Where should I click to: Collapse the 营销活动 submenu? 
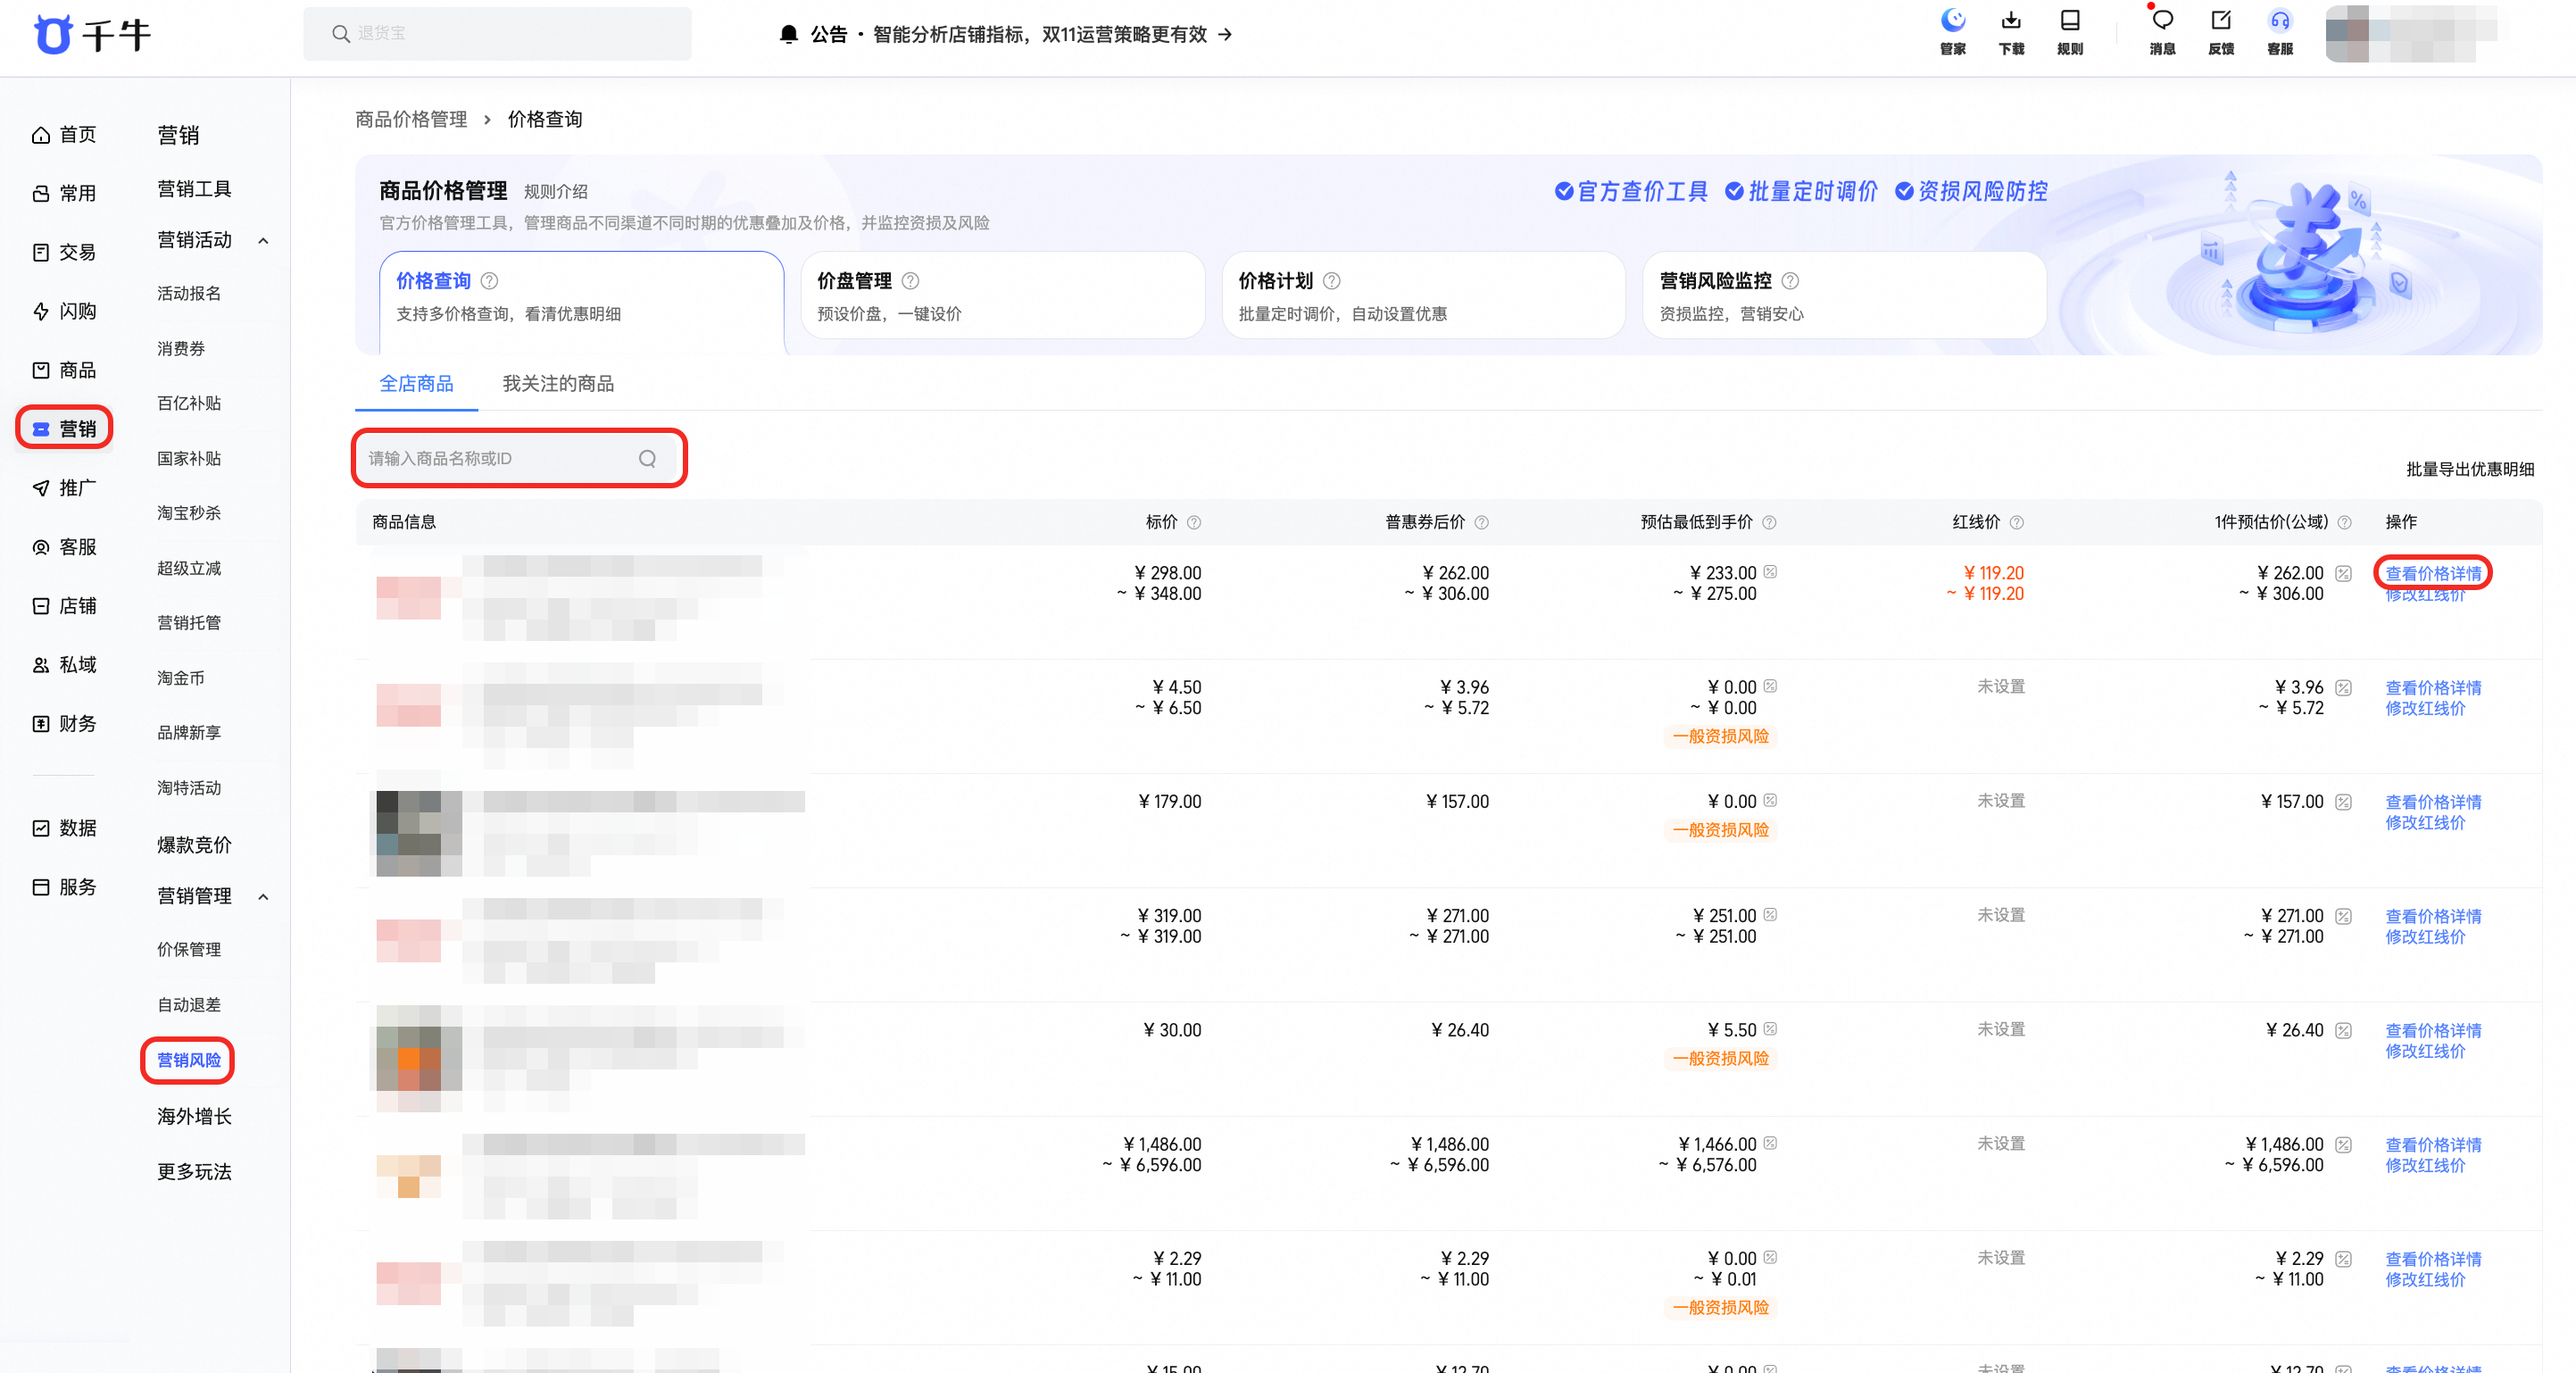(x=263, y=241)
